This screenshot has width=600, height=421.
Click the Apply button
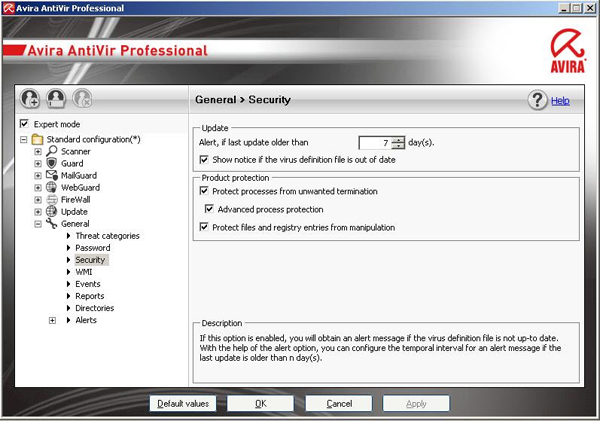point(416,403)
